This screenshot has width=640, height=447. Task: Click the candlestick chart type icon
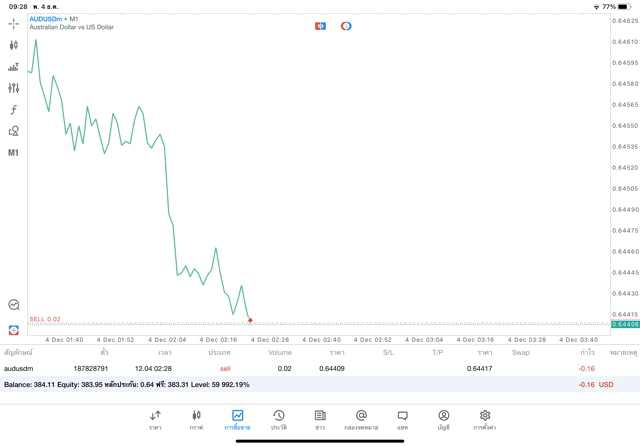(14, 45)
